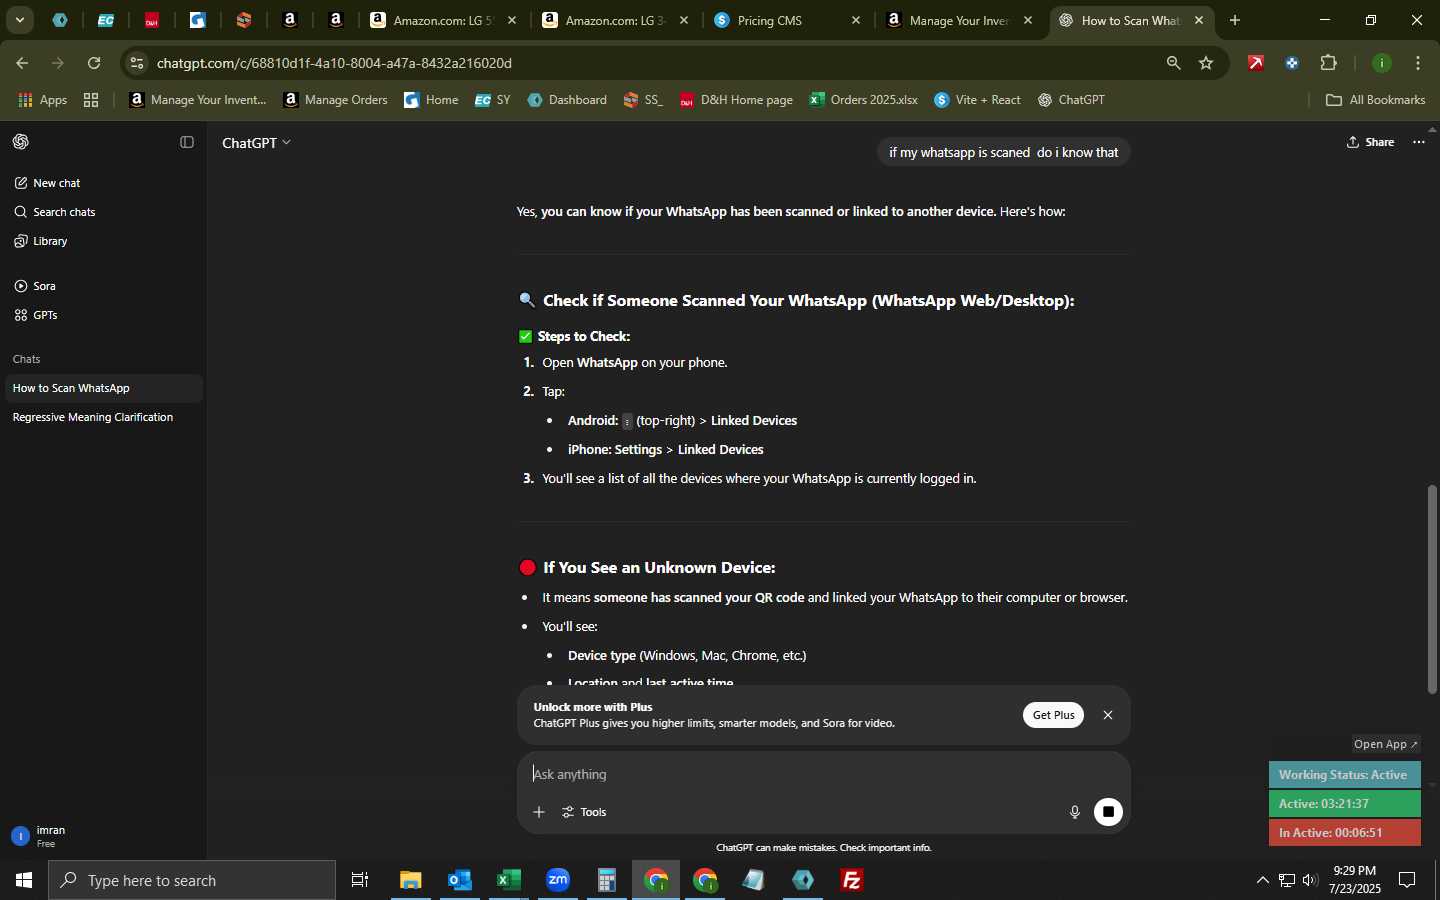This screenshot has height=900, width=1440.
Task: Open the Vite + React bookmark
Action: pos(977,100)
